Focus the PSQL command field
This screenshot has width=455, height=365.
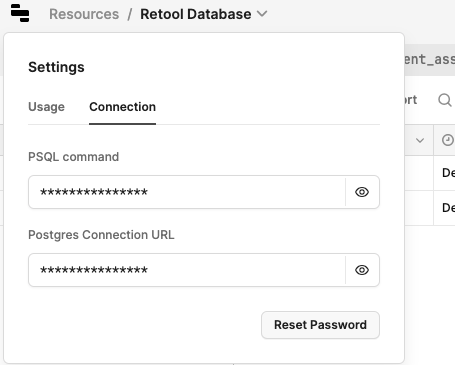coord(187,192)
